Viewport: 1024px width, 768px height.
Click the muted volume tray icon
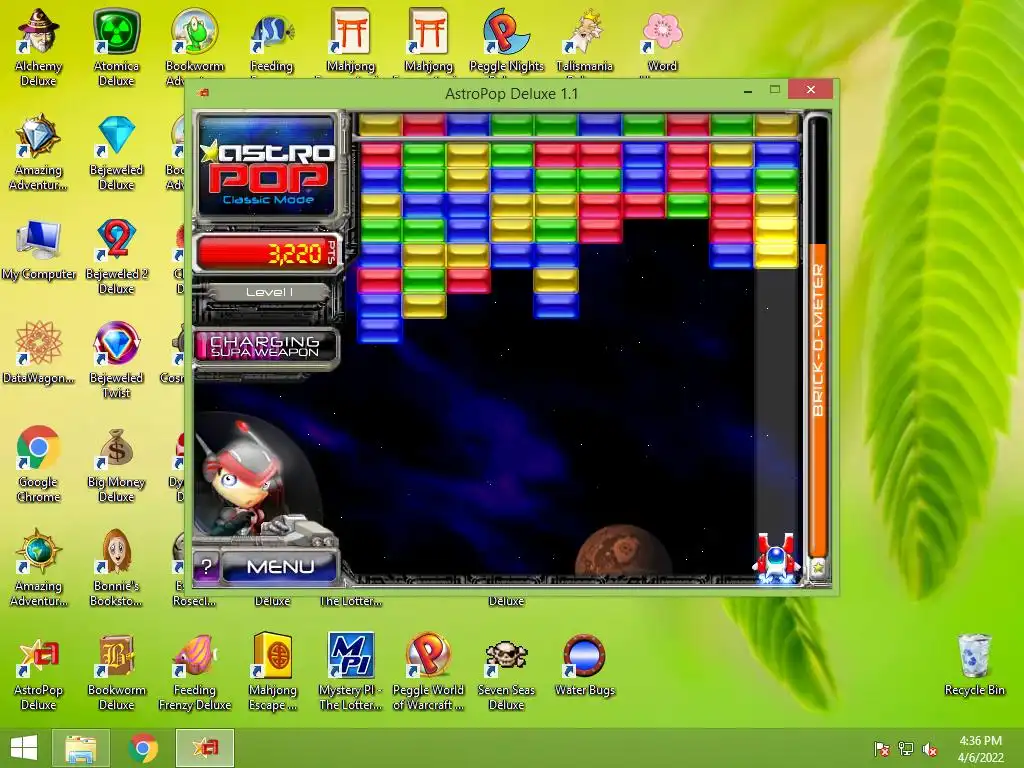tap(929, 749)
